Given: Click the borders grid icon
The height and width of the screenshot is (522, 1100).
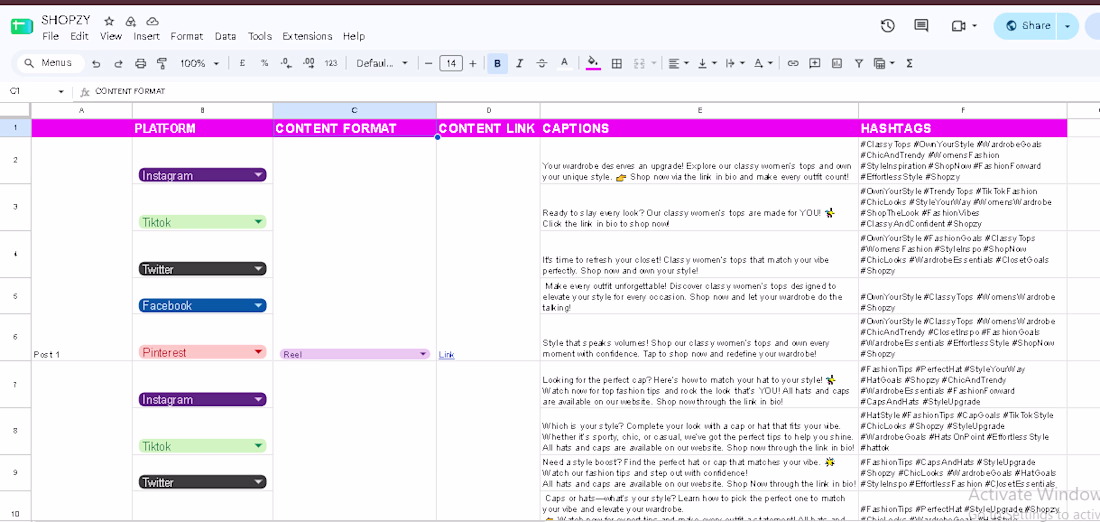Looking at the screenshot, I should click(617, 63).
